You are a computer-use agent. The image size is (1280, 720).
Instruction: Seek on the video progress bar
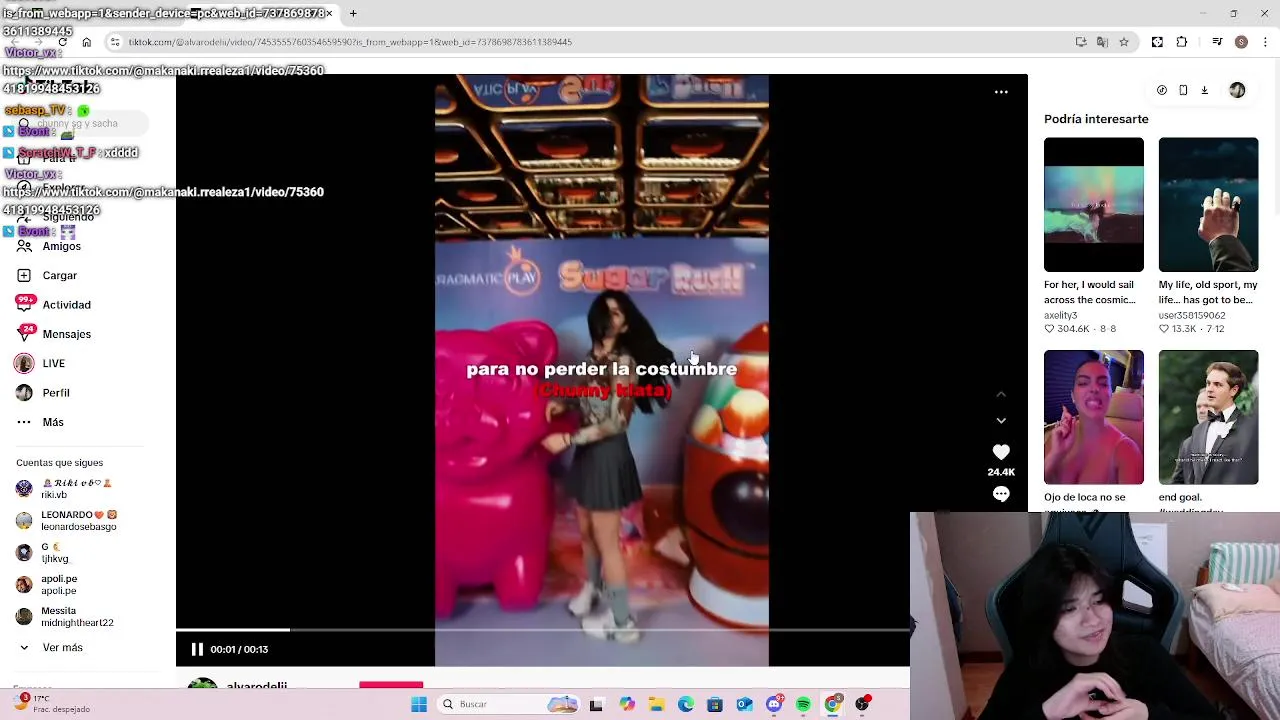click(x=543, y=629)
